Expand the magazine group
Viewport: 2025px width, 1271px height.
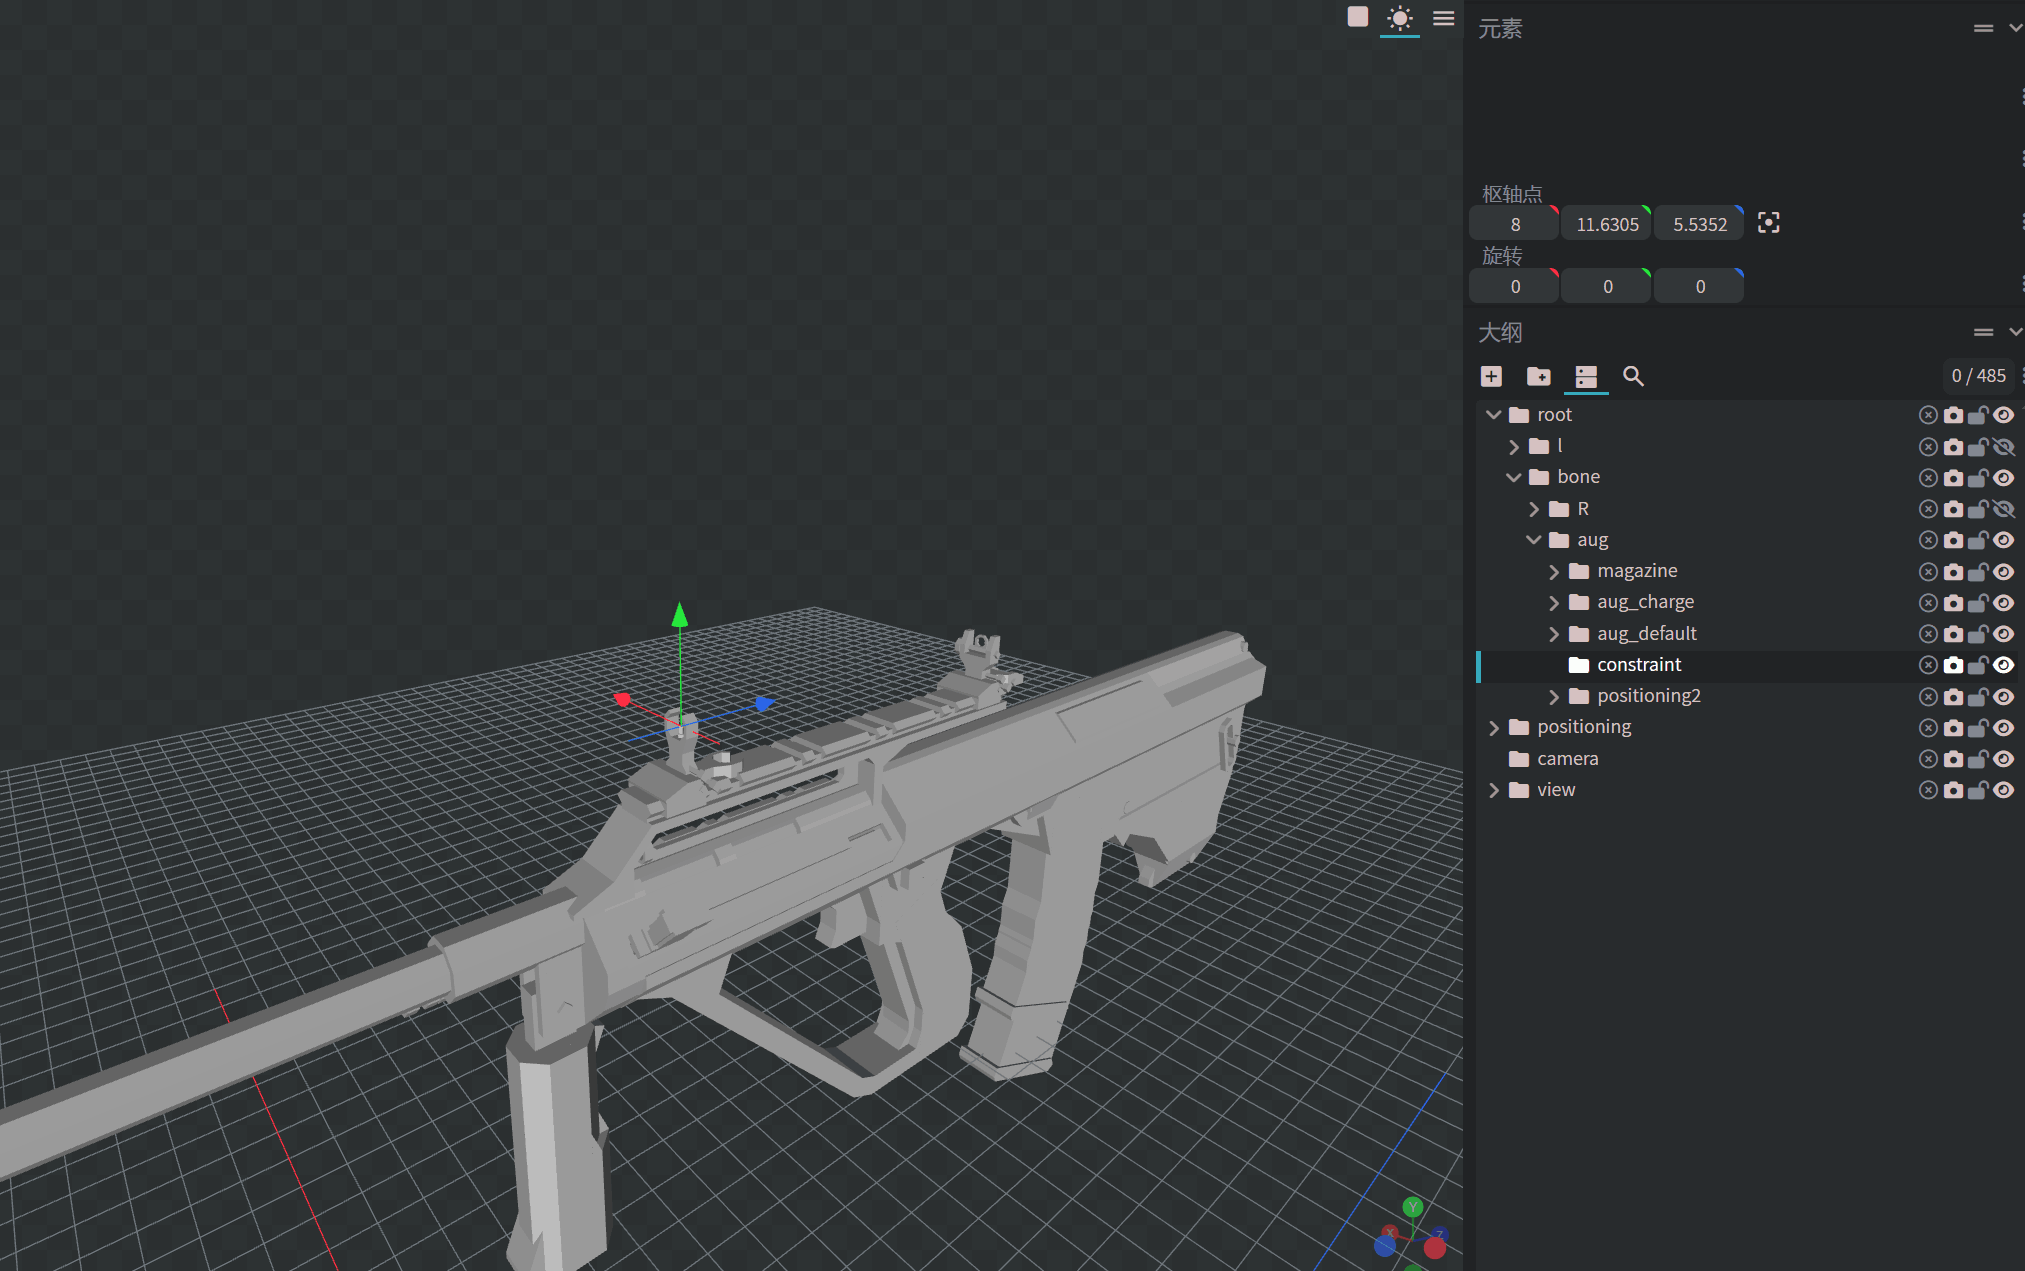[x=1554, y=572]
